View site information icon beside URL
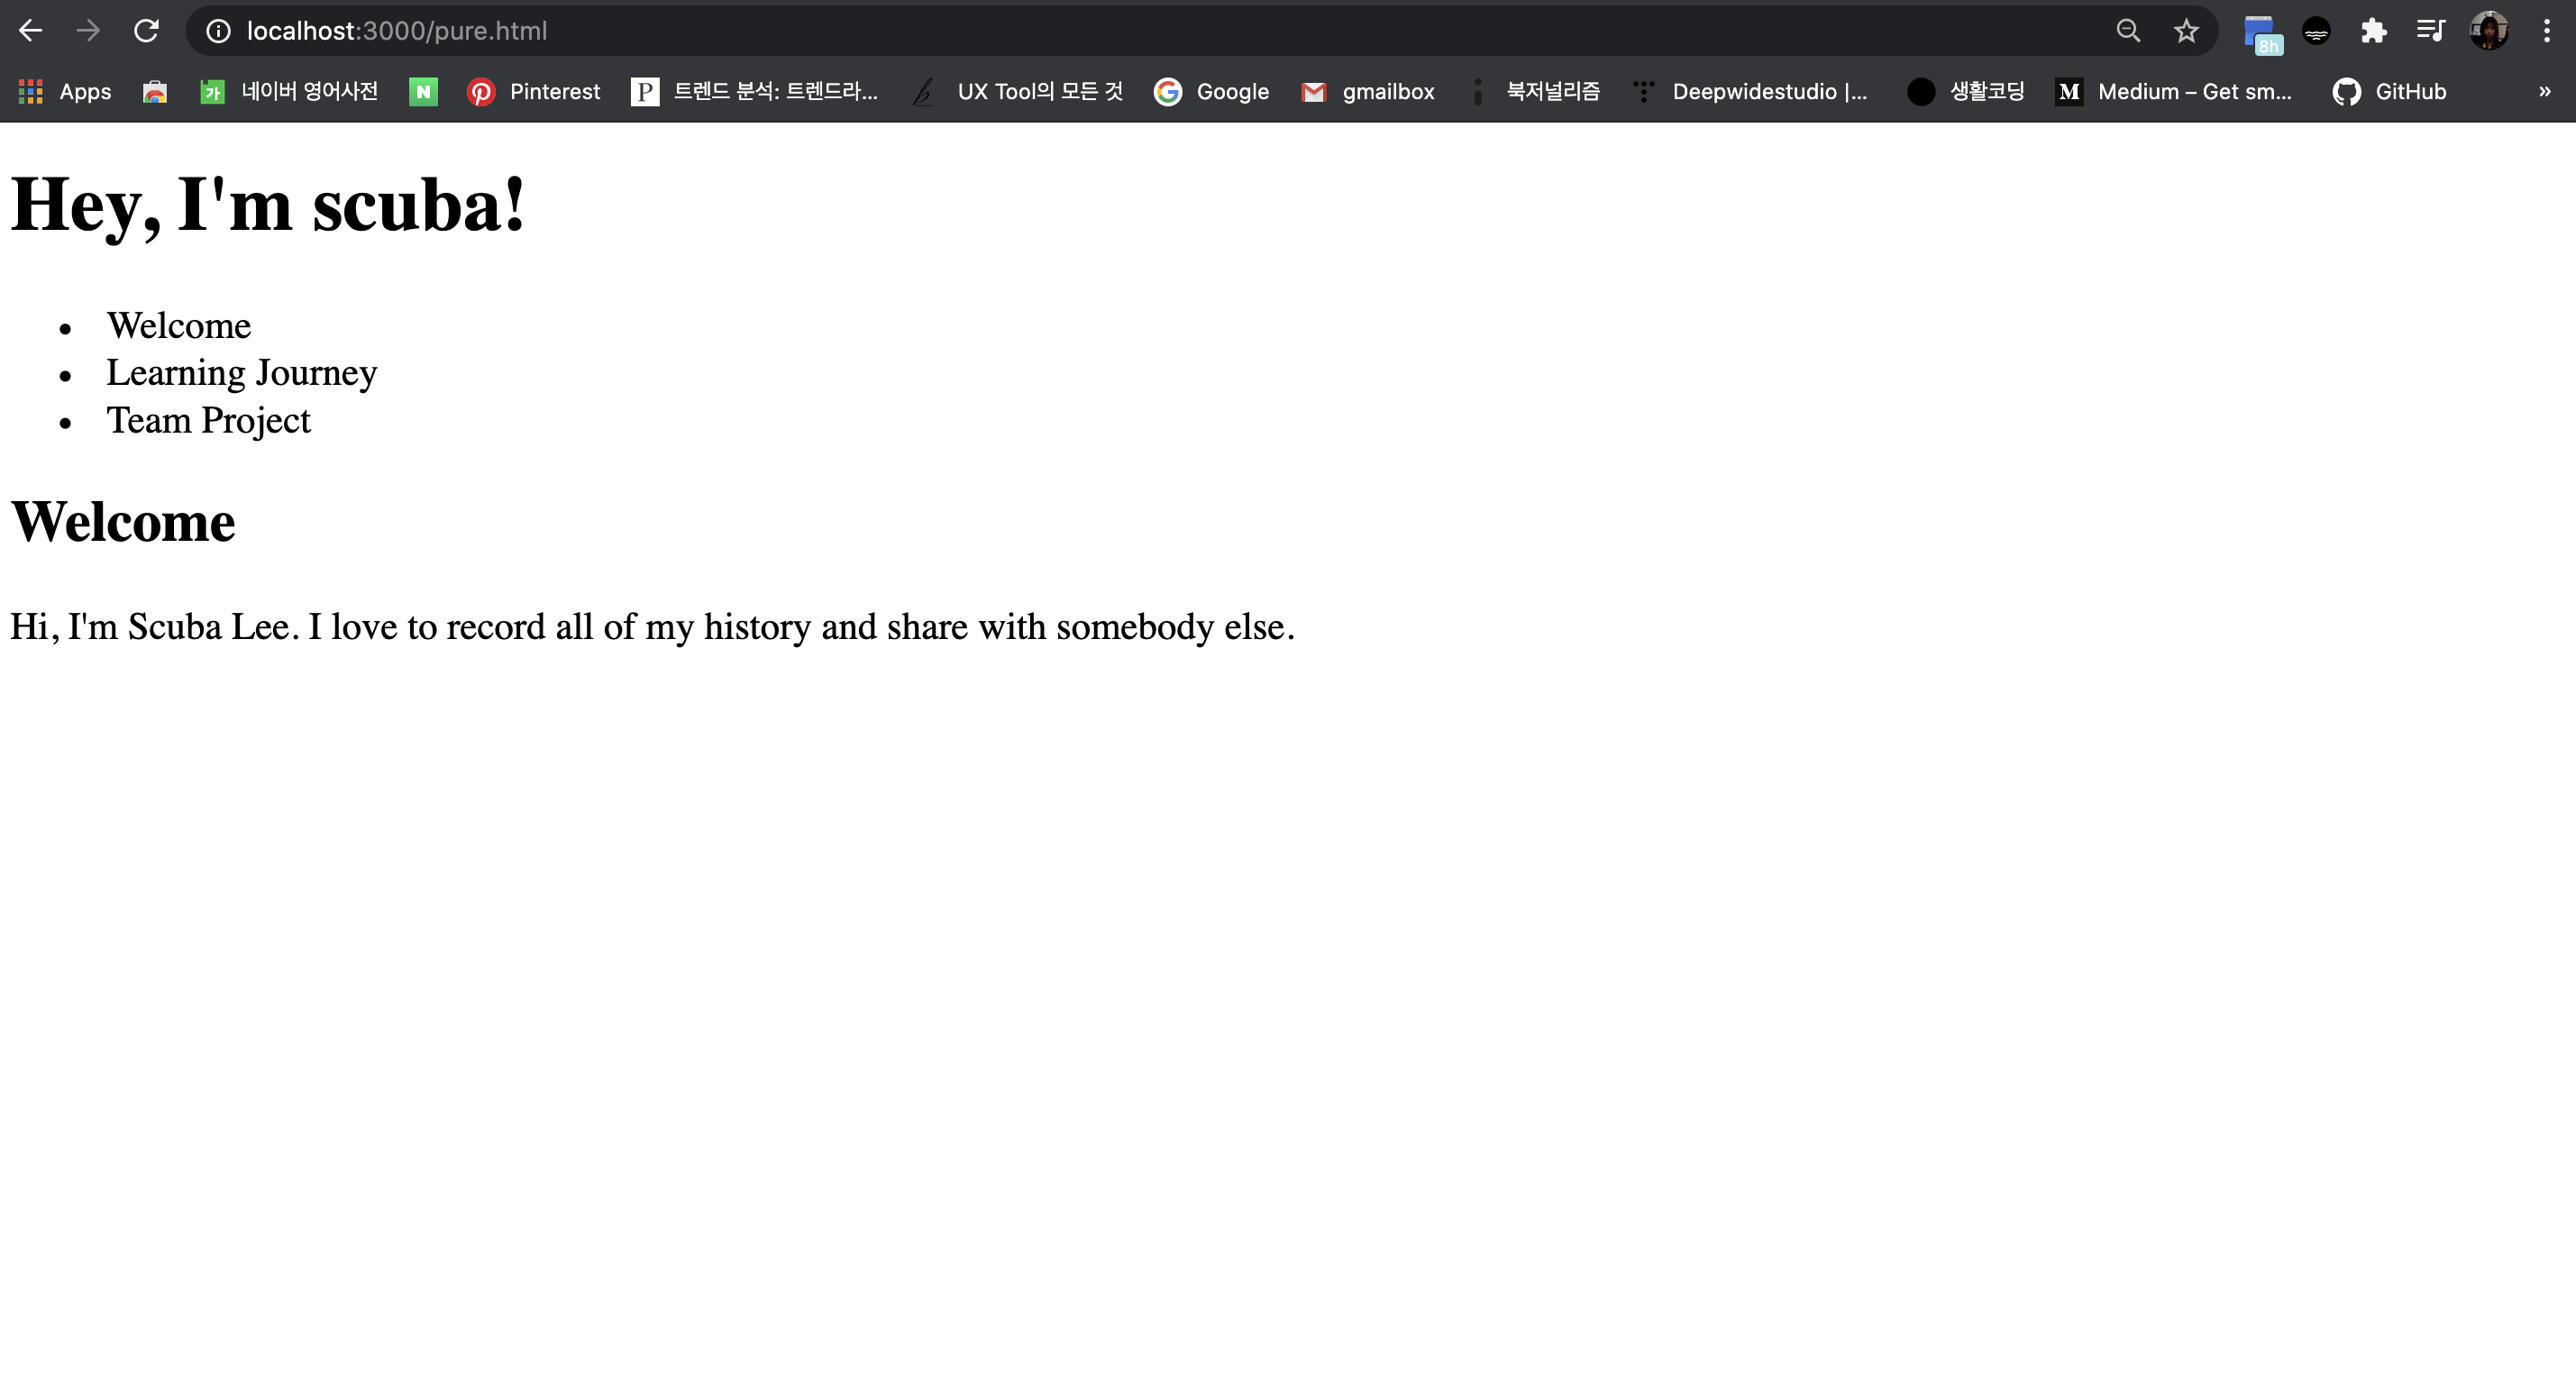 218,31
